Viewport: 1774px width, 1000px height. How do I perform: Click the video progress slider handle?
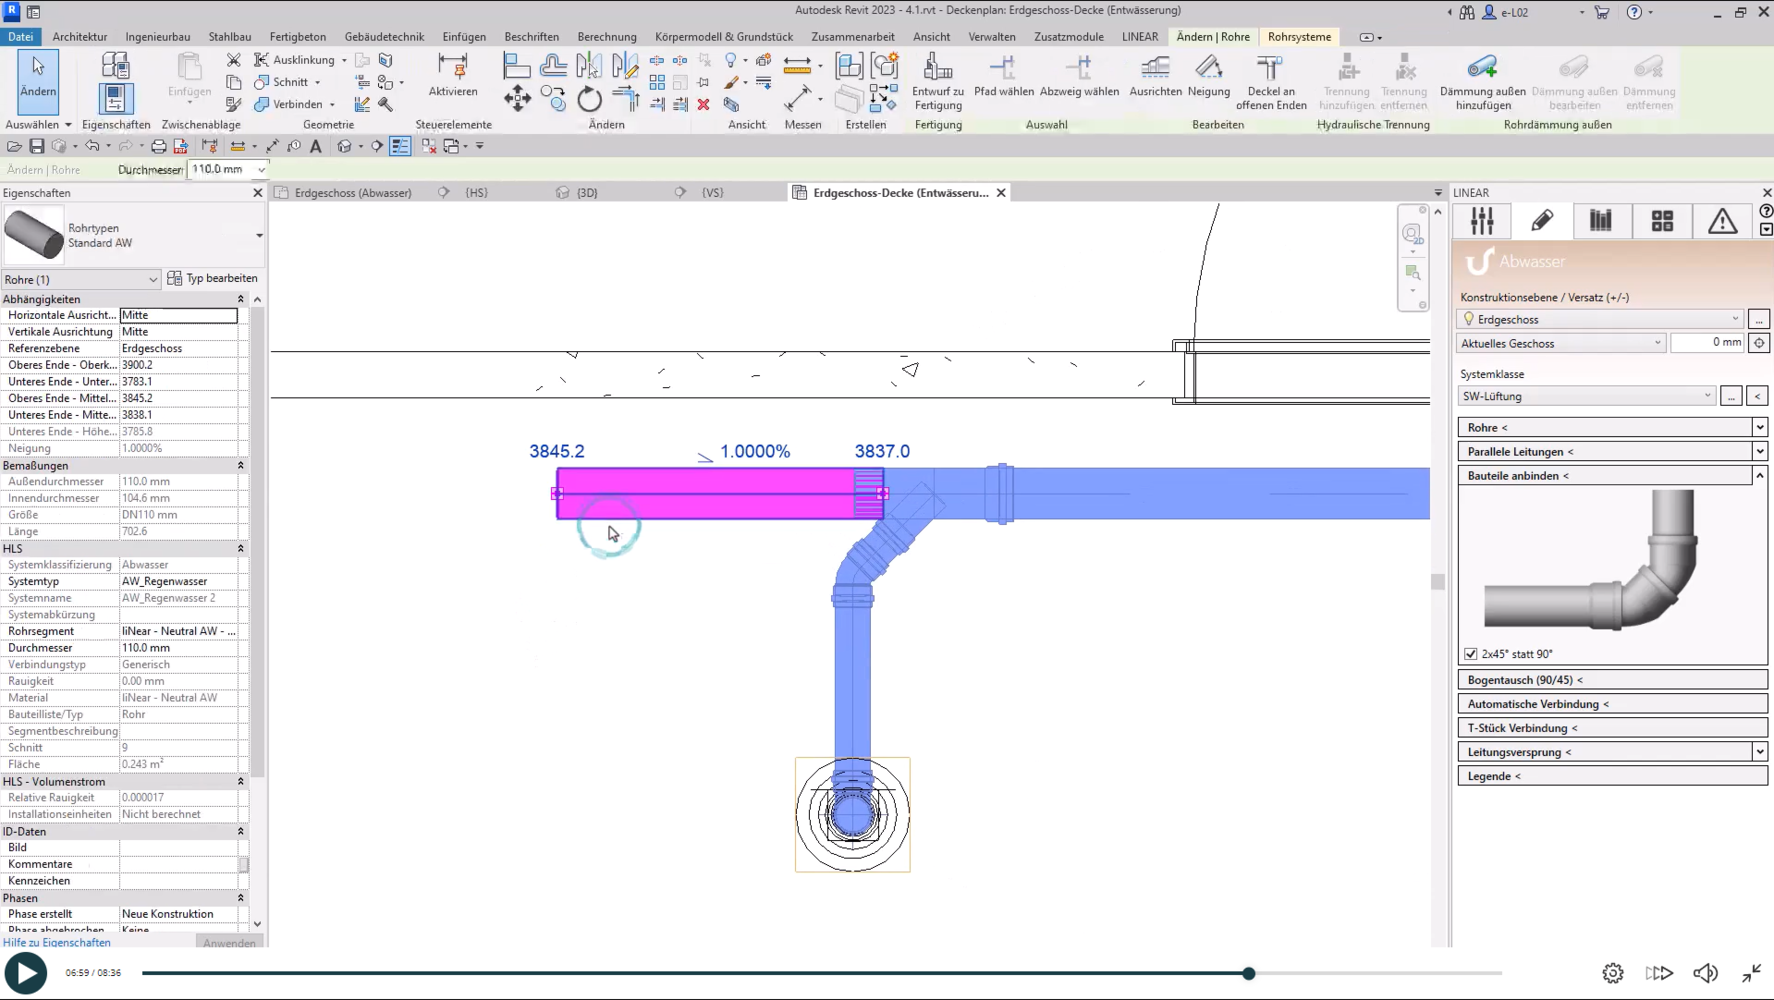click(1248, 973)
